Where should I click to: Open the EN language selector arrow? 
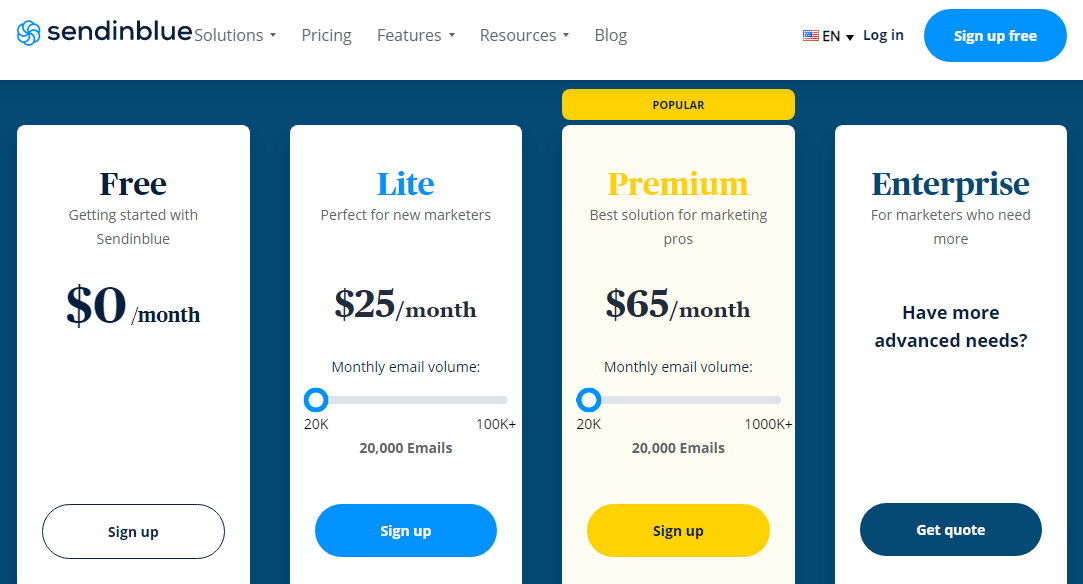(x=850, y=37)
